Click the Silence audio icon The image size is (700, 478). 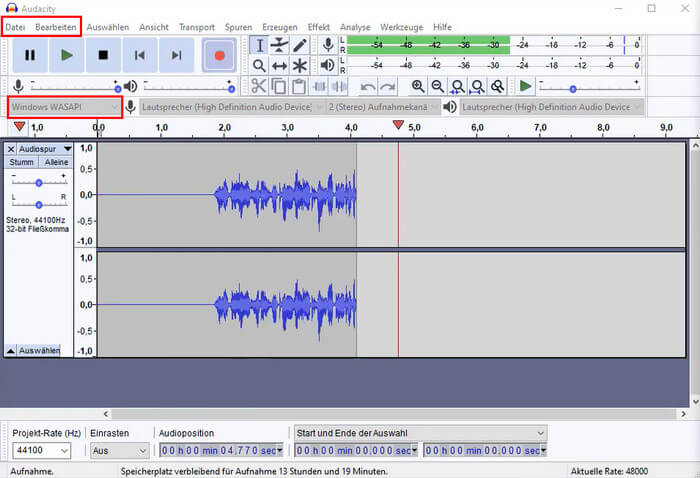(x=339, y=86)
